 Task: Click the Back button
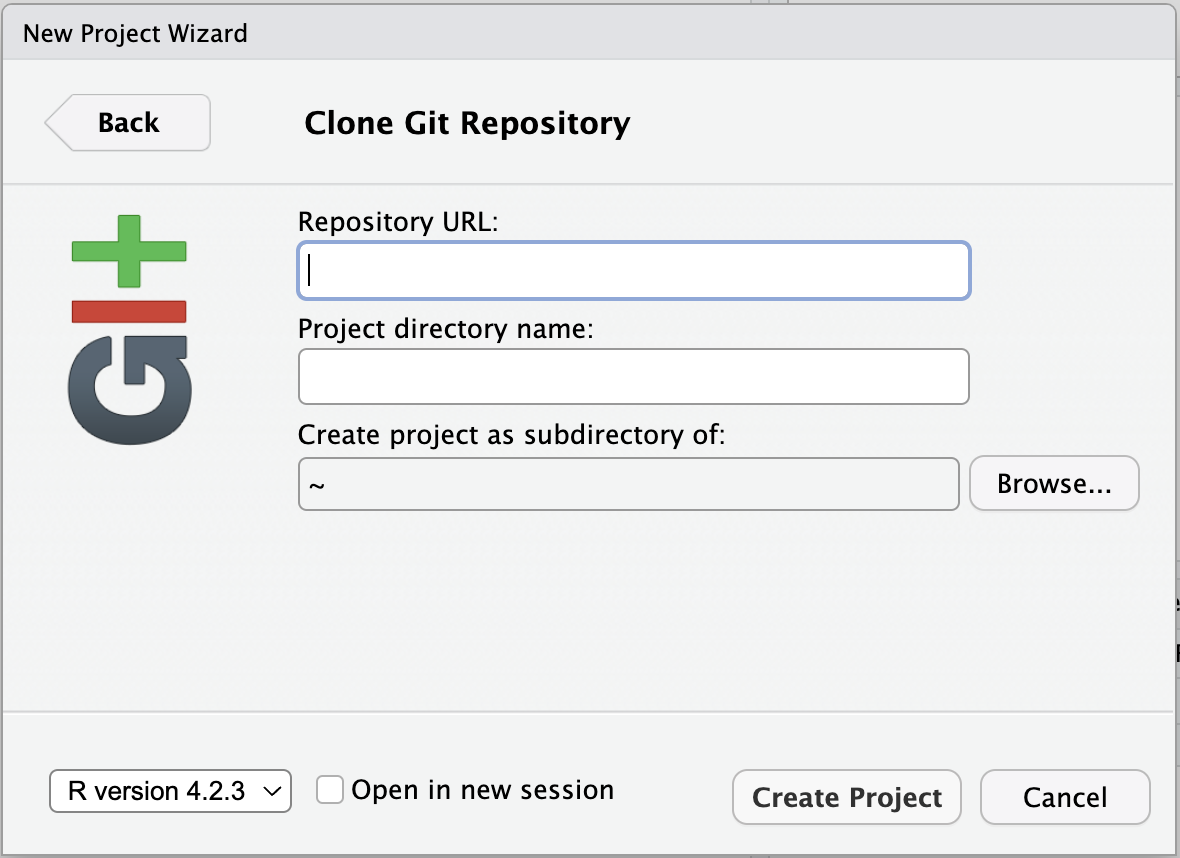click(128, 123)
